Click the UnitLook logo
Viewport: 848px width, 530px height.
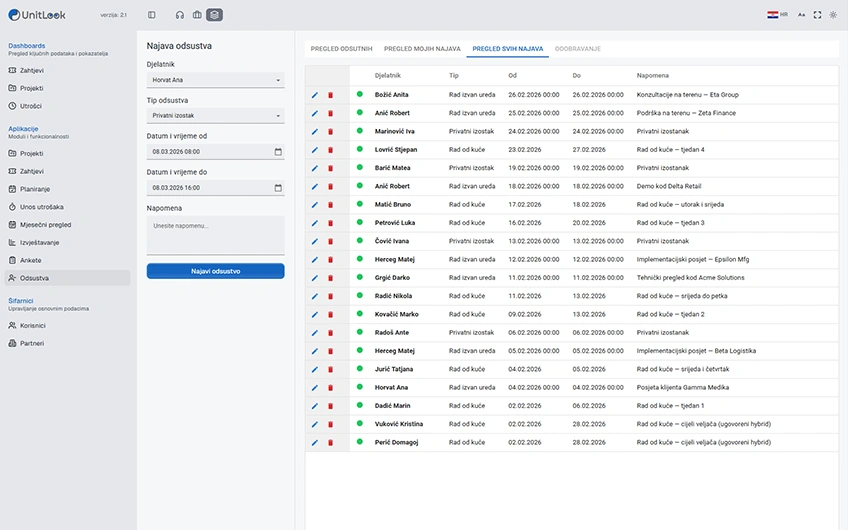click(x=37, y=15)
